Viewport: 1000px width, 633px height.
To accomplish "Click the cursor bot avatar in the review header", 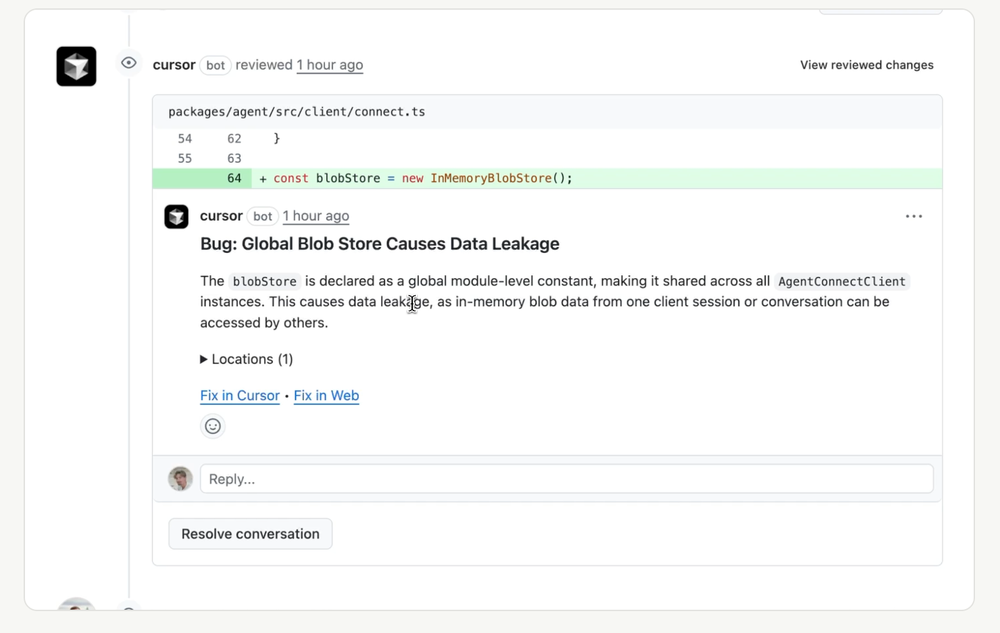I will tap(76, 65).
